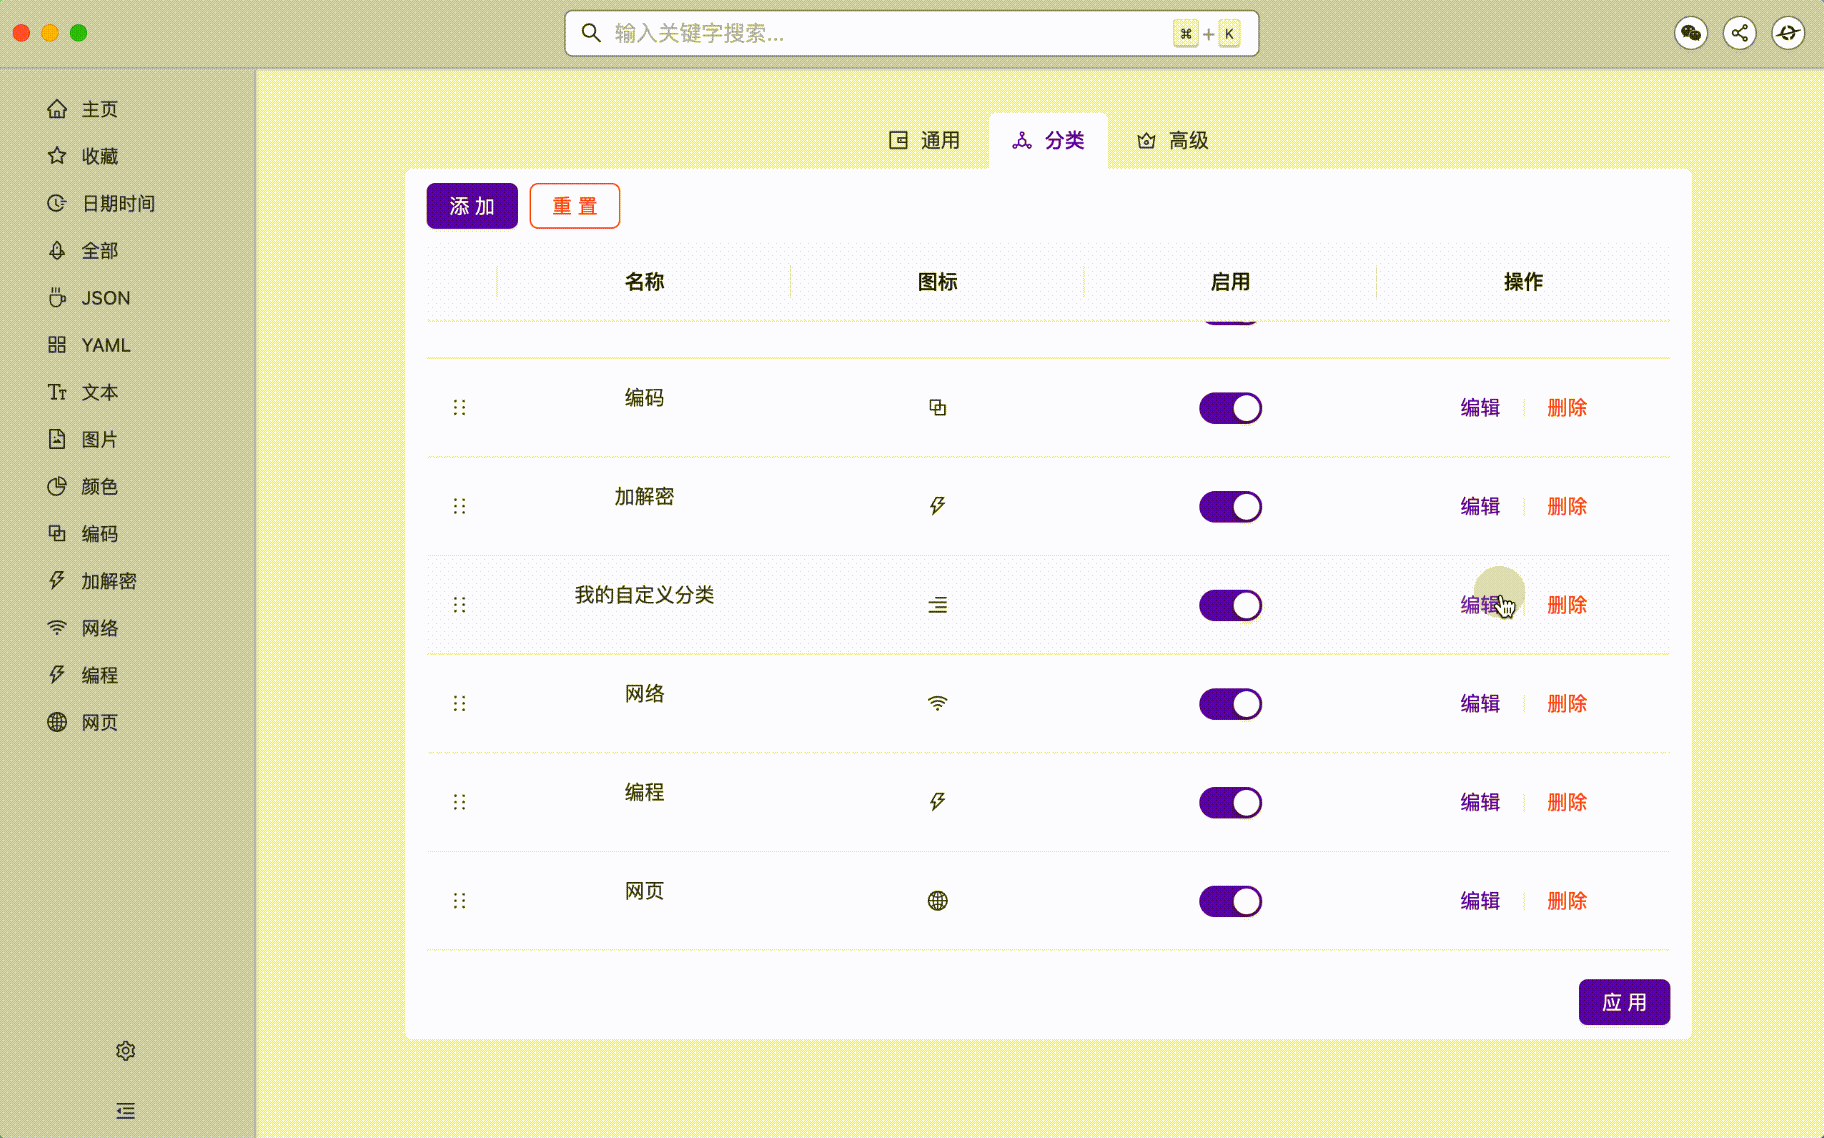Viewport: 1824px width, 1138px height.
Task: Open the 高级 tab
Action: click(x=1173, y=141)
